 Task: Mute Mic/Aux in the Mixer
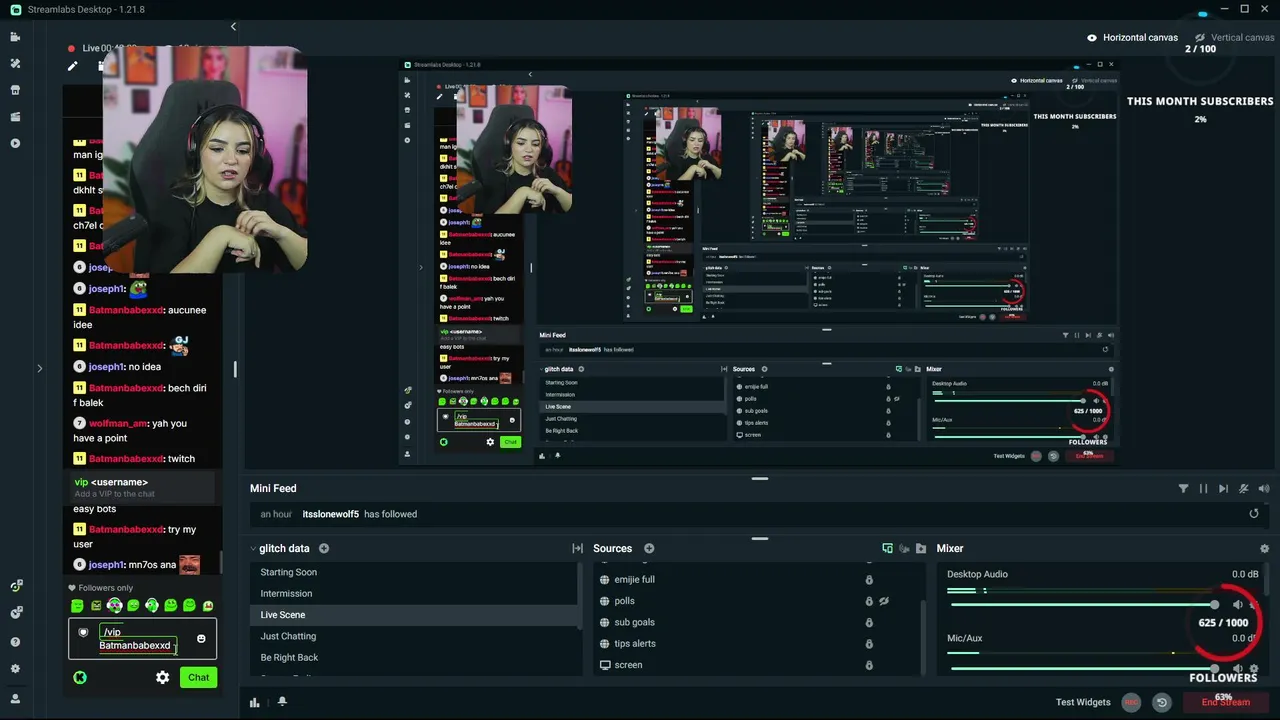[1238, 669]
